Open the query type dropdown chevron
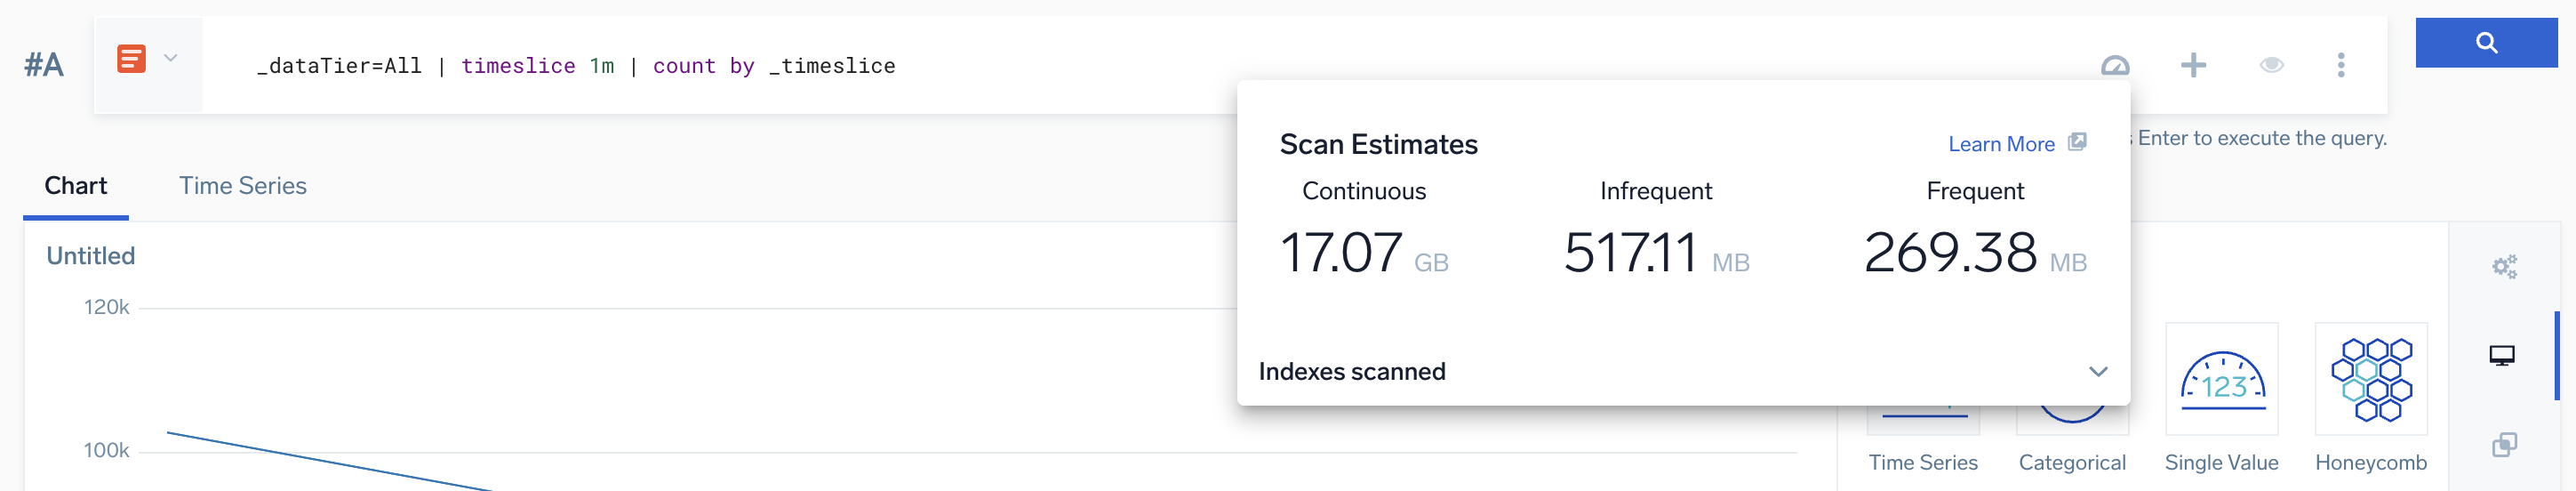Image resolution: width=2576 pixels, height=491 pixels. 171,58
